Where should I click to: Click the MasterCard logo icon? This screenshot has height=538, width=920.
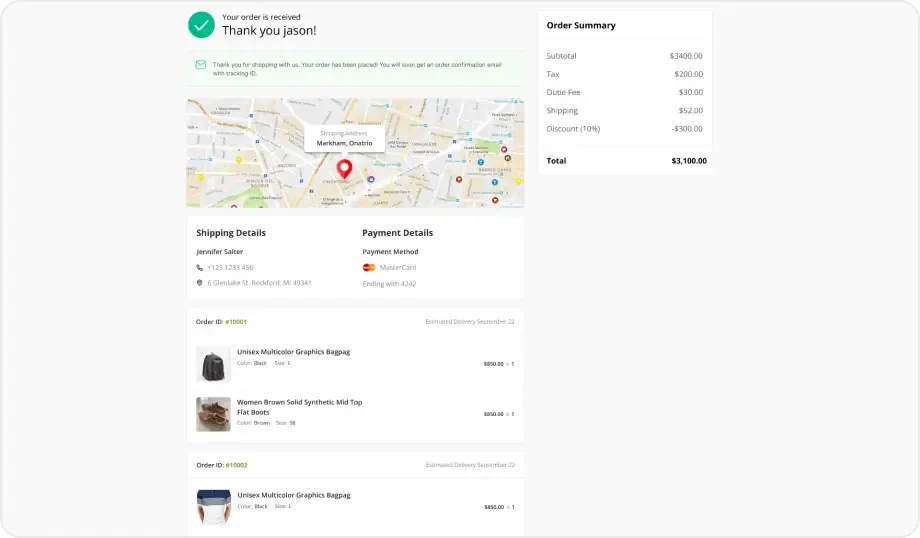[x=369, y=268]
